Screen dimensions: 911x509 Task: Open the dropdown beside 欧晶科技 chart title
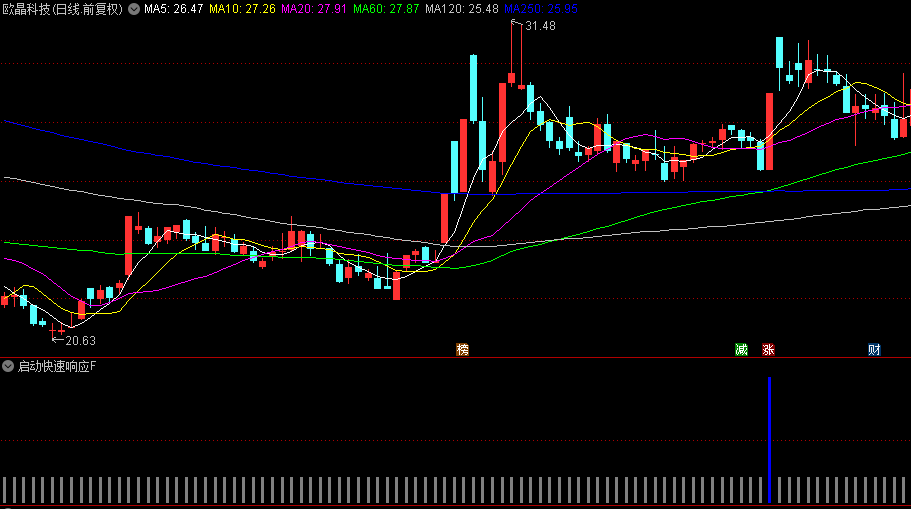tap(134, 9)
